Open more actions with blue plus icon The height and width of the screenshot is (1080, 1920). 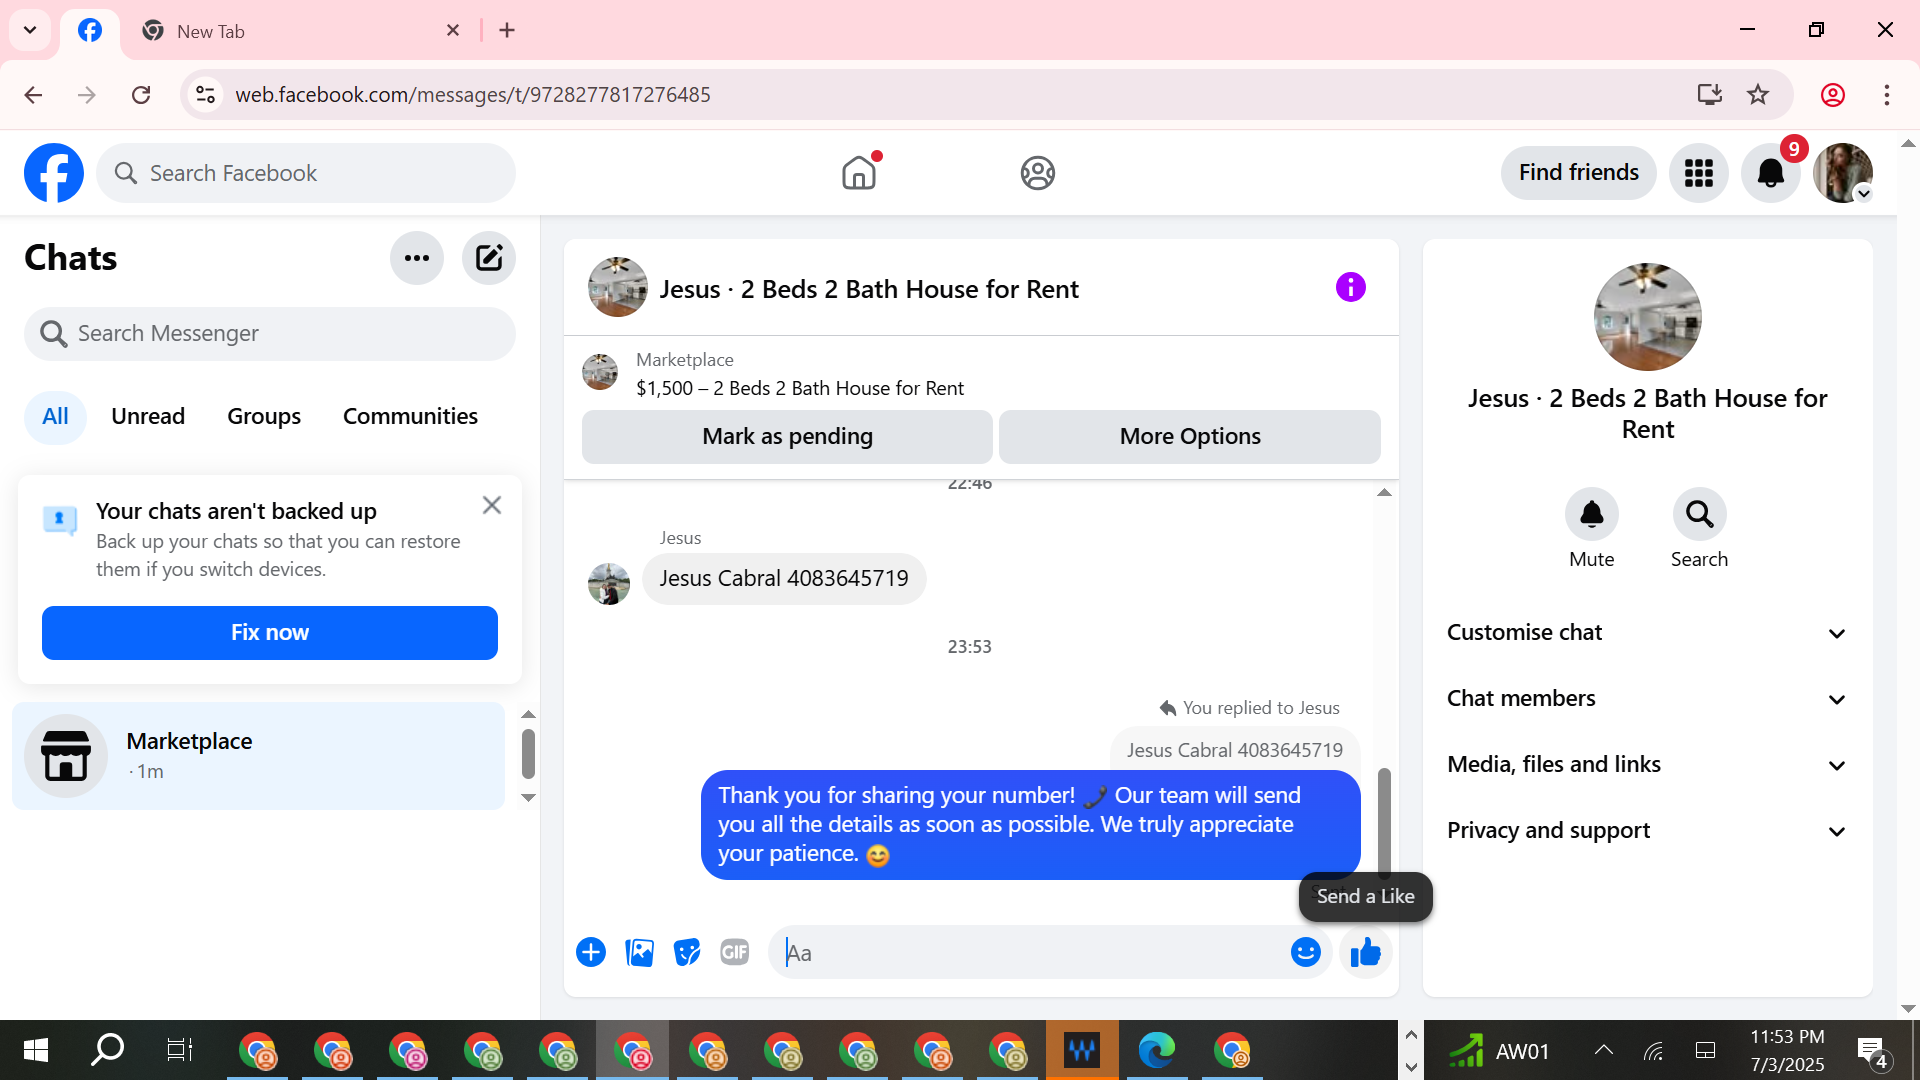pos(591,953)
